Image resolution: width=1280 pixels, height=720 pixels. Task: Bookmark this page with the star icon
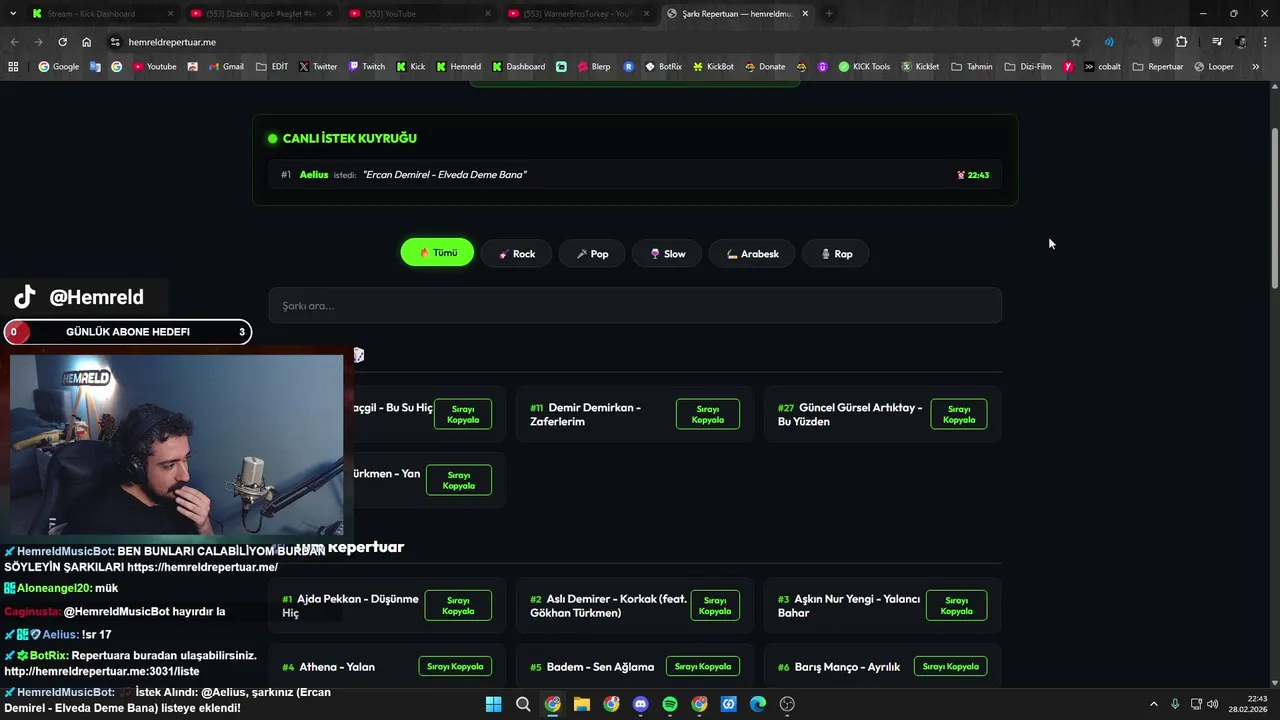1076,42
